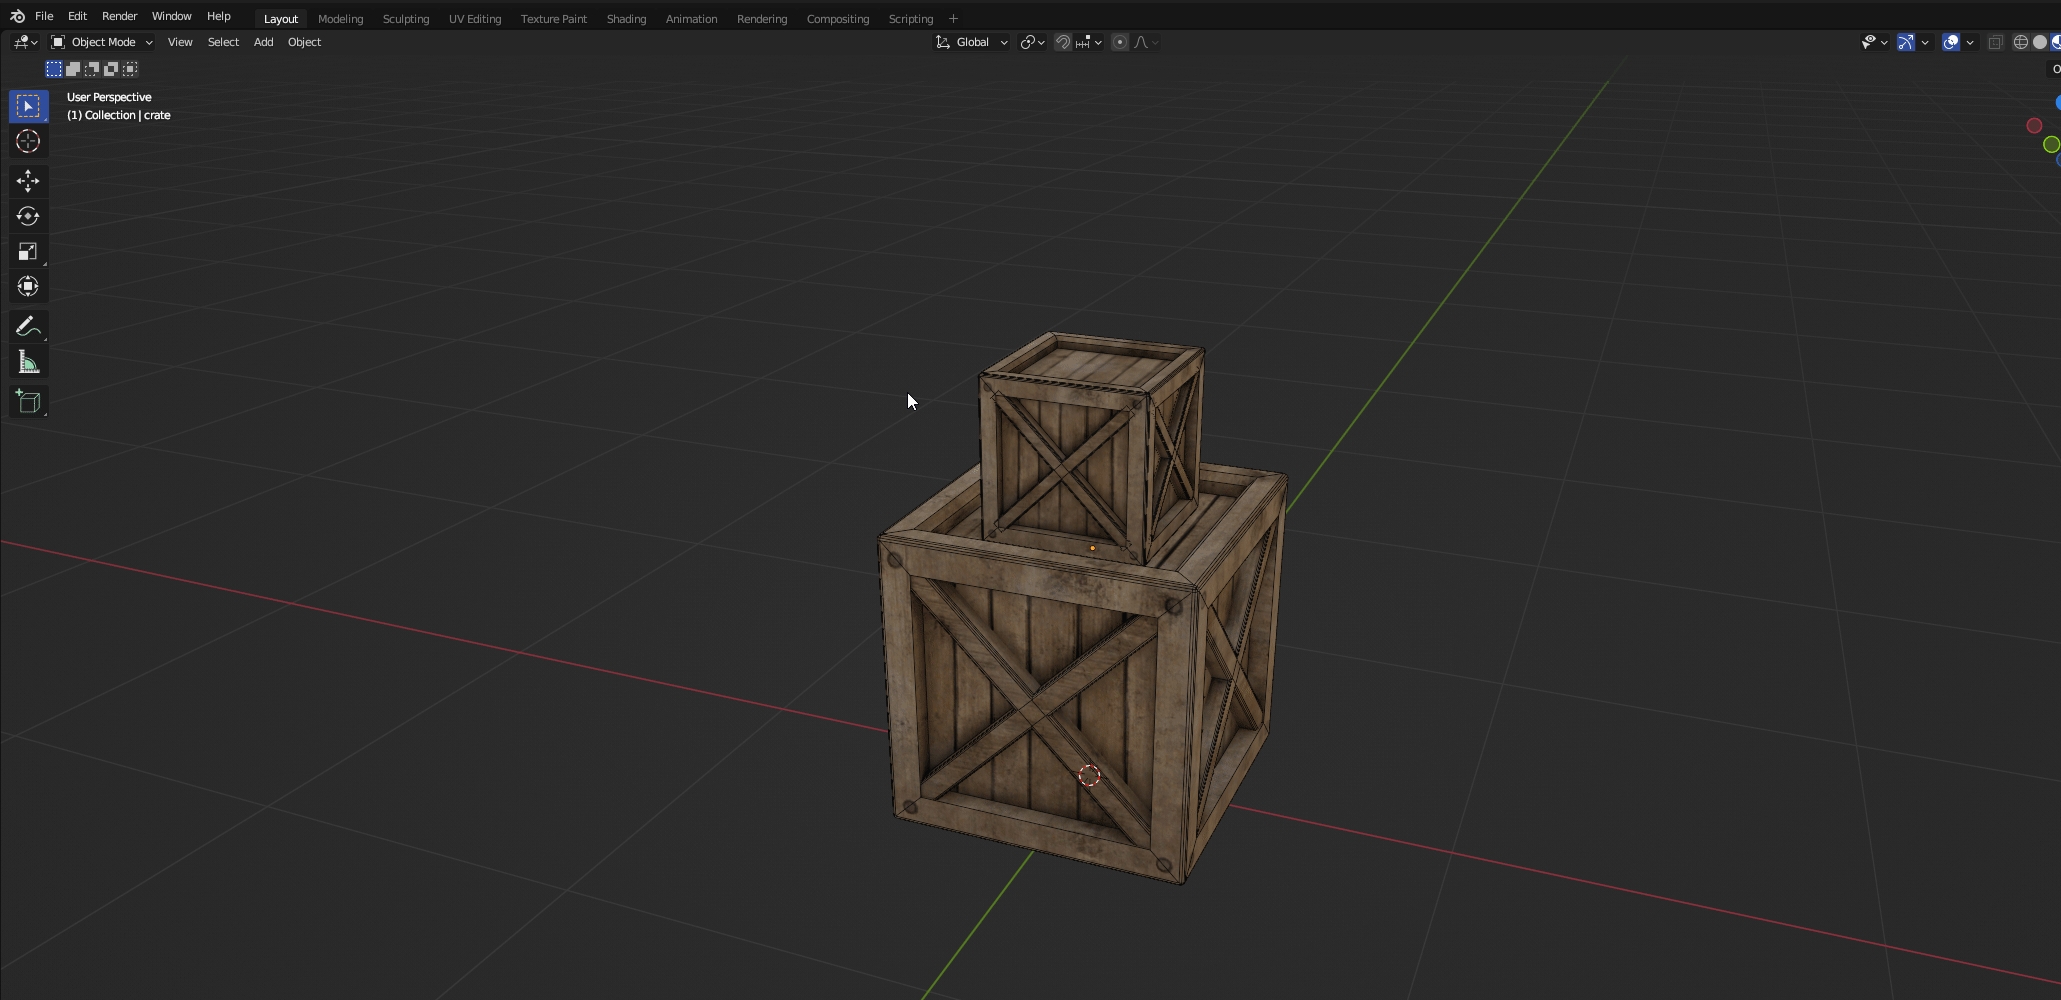Open the Render menu
The width and height of the screenshot is (2061, 1000).
119,16
